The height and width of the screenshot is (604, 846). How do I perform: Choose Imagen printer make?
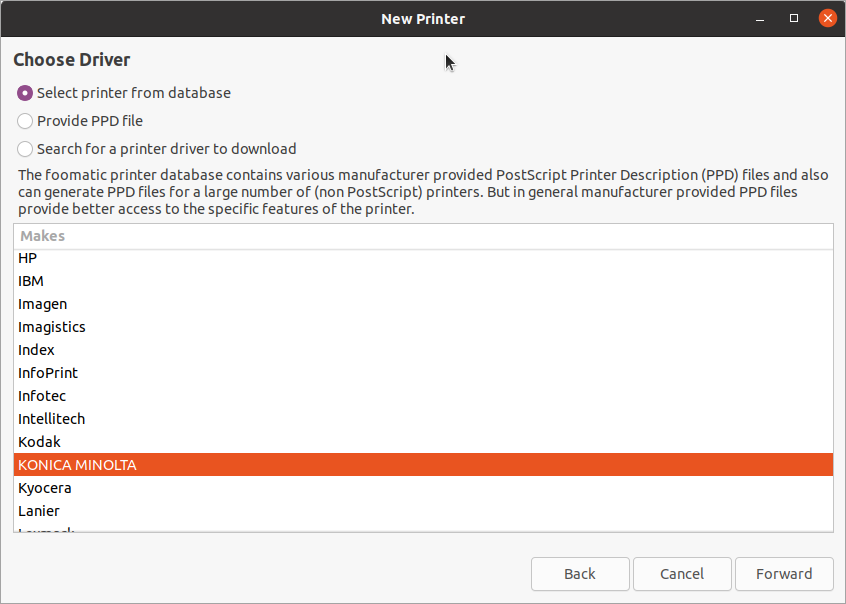point(43,304)
